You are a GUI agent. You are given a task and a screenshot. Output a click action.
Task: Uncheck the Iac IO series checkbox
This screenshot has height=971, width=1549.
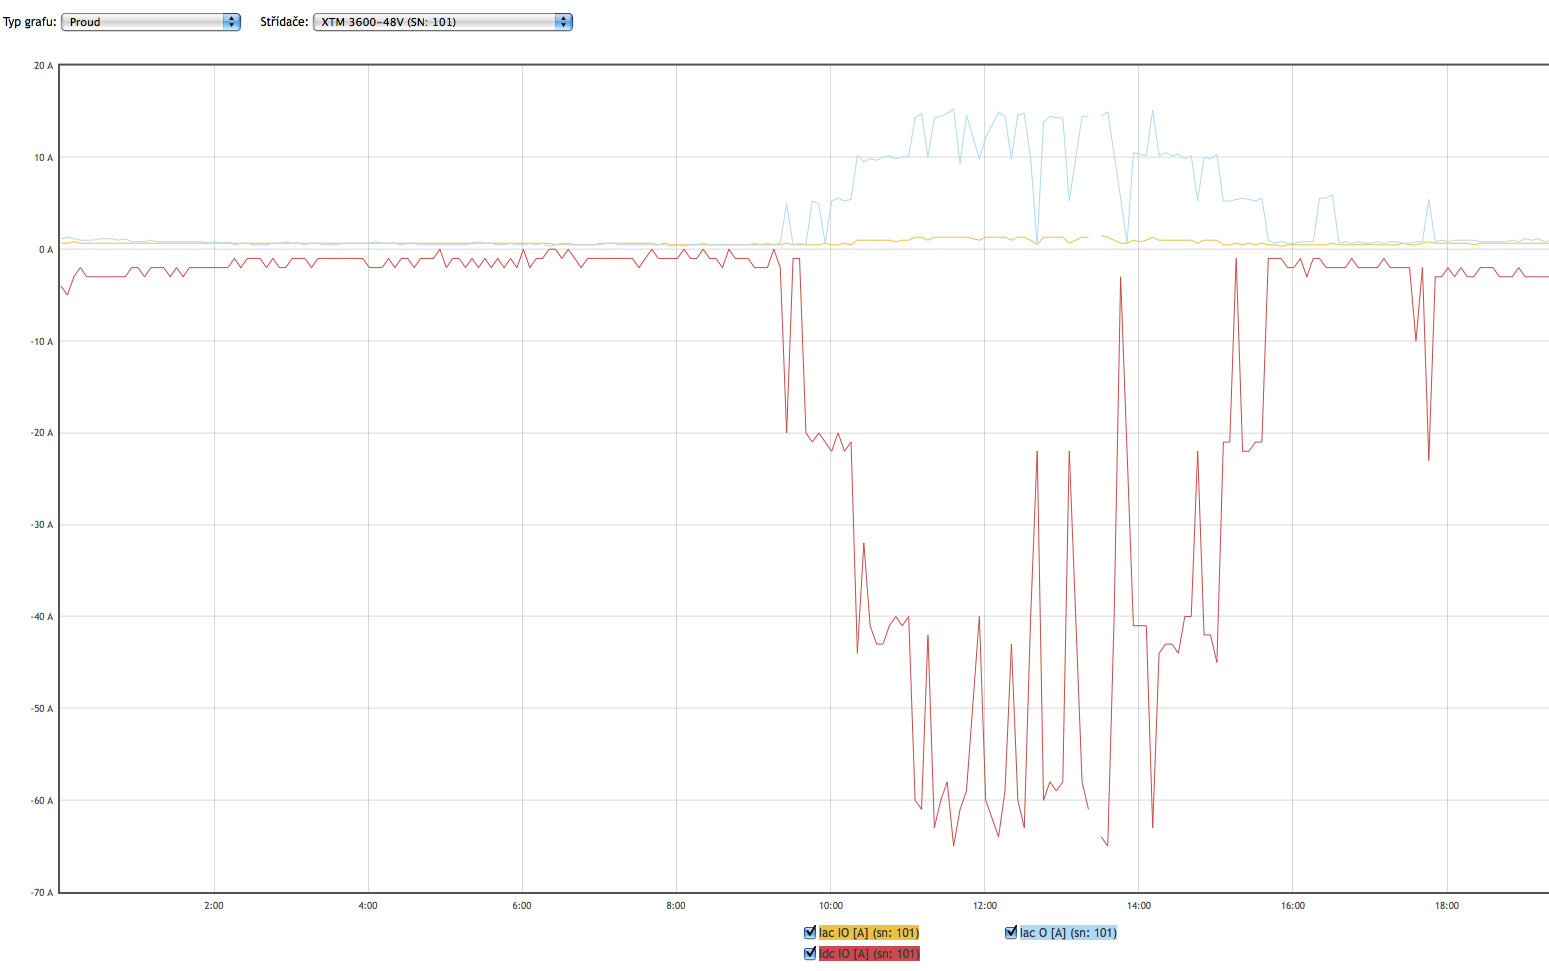[x=810, y=932]
